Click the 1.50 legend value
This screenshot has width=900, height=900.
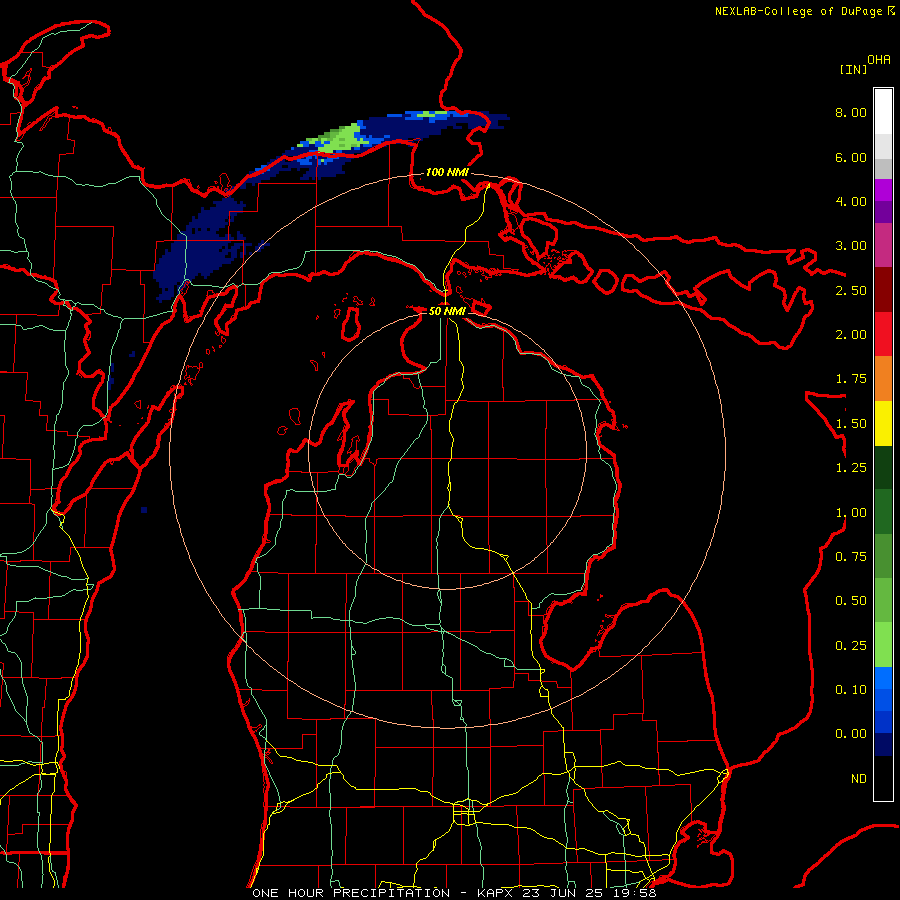pos(851,424)
